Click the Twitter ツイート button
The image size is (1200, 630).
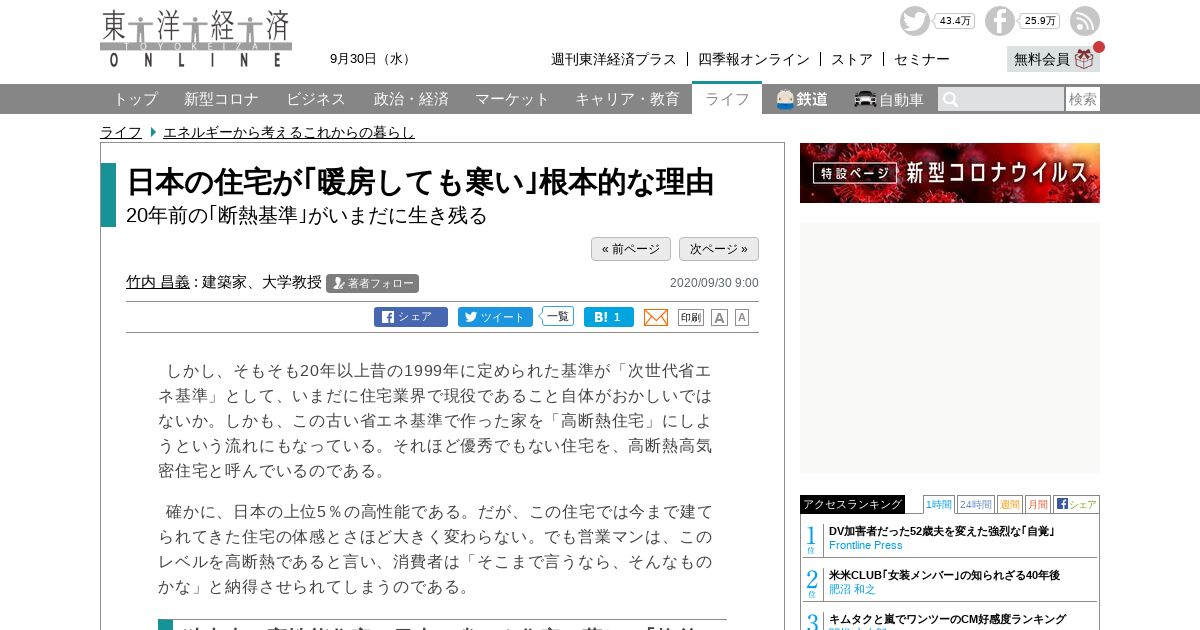click(495, 317)
